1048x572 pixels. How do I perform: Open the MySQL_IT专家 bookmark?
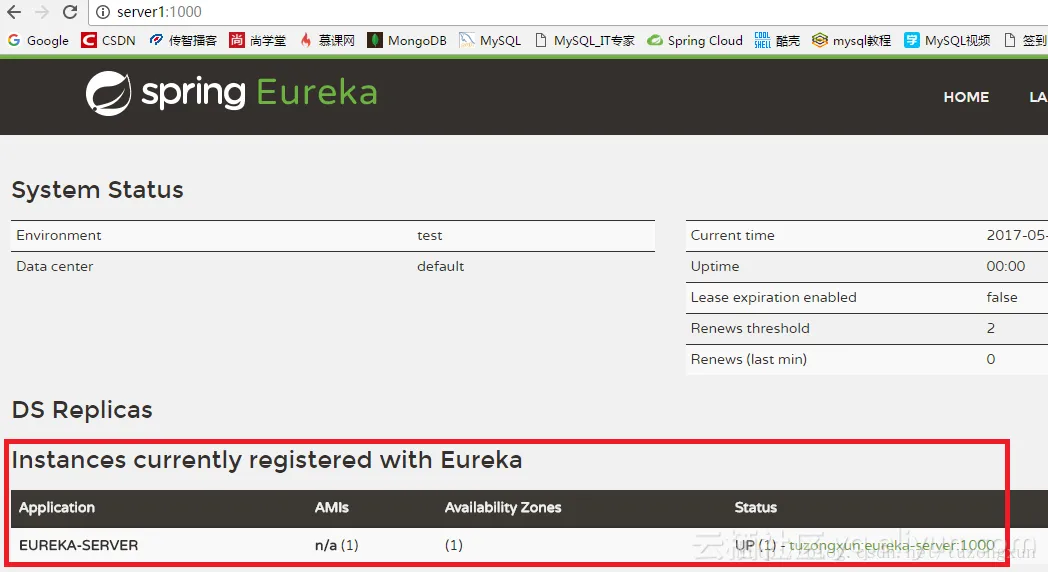(x=585, y=41)
